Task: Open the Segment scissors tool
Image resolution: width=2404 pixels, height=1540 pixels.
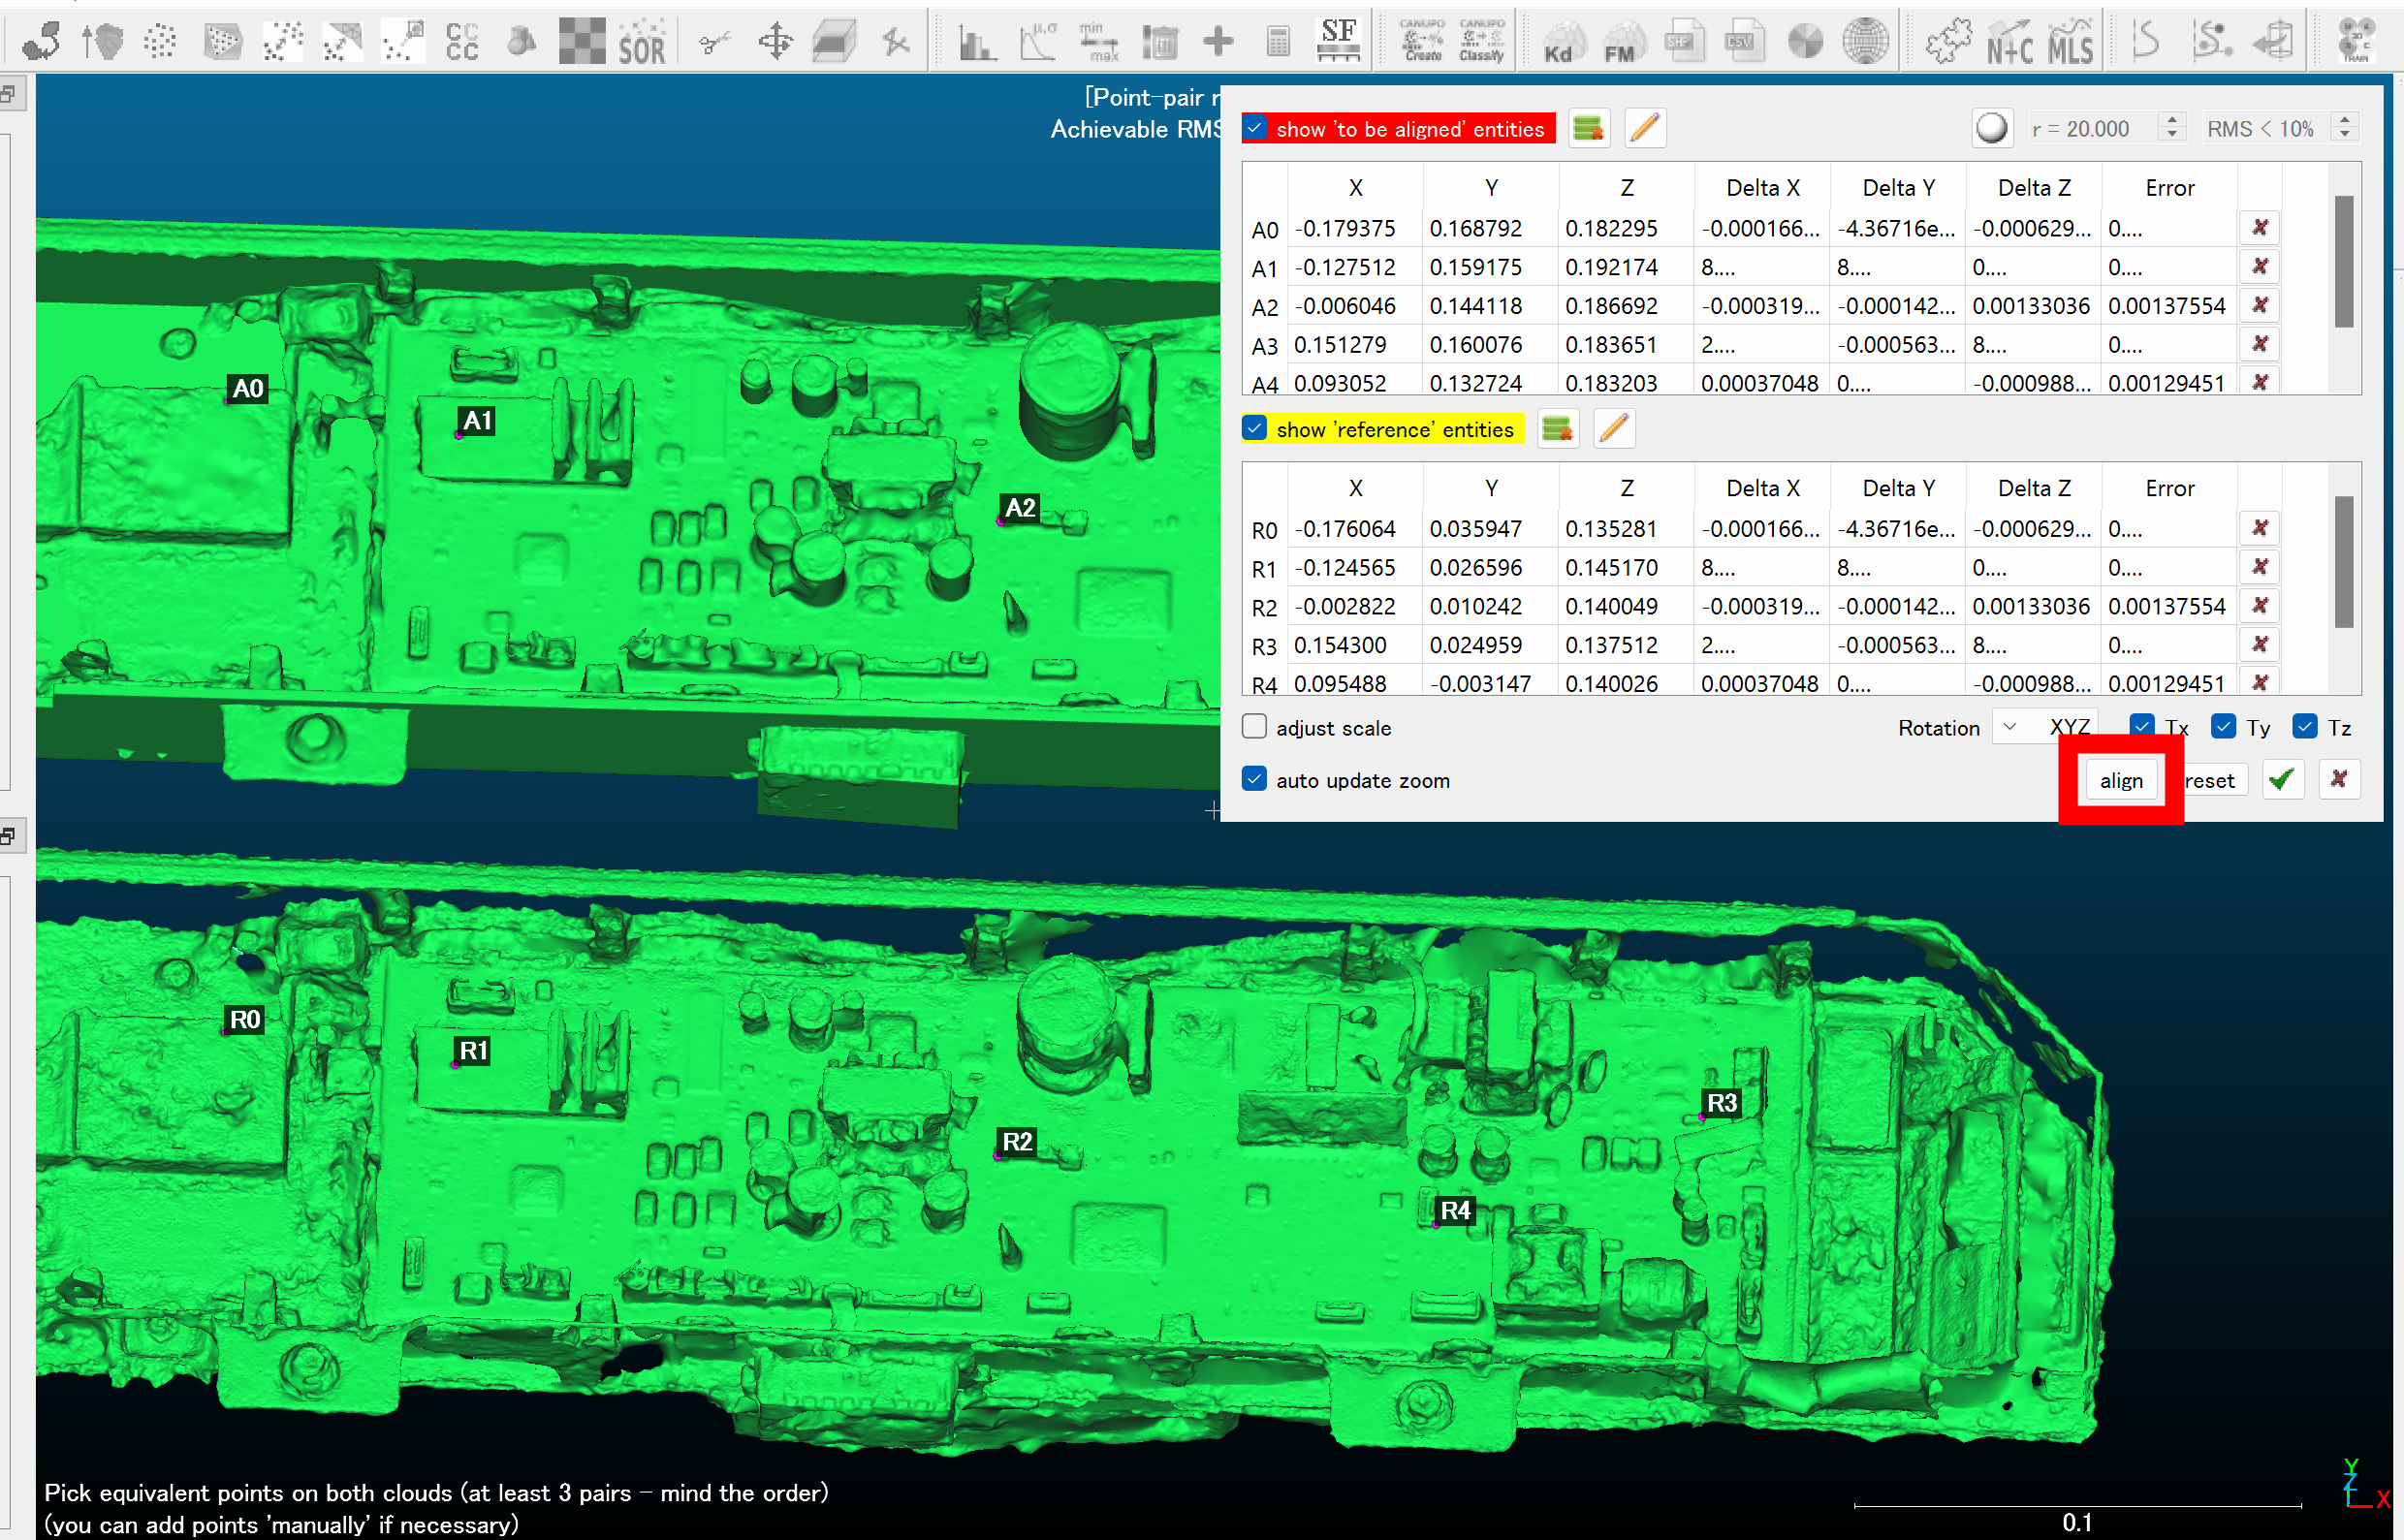Action: [x=714, y=42]
